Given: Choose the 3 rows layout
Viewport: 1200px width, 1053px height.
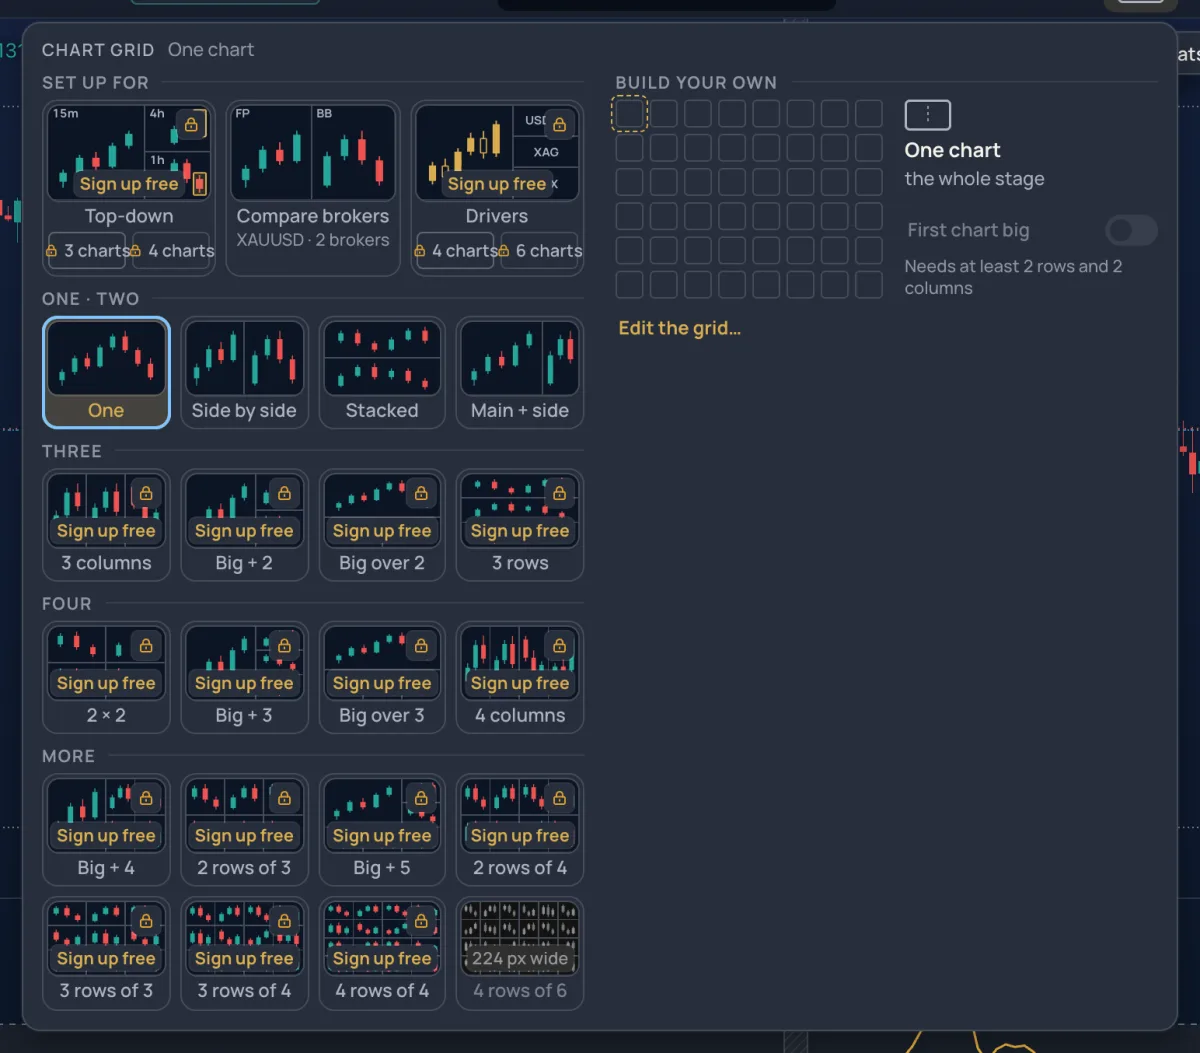Looking at the screenshot, I should 520,525.
